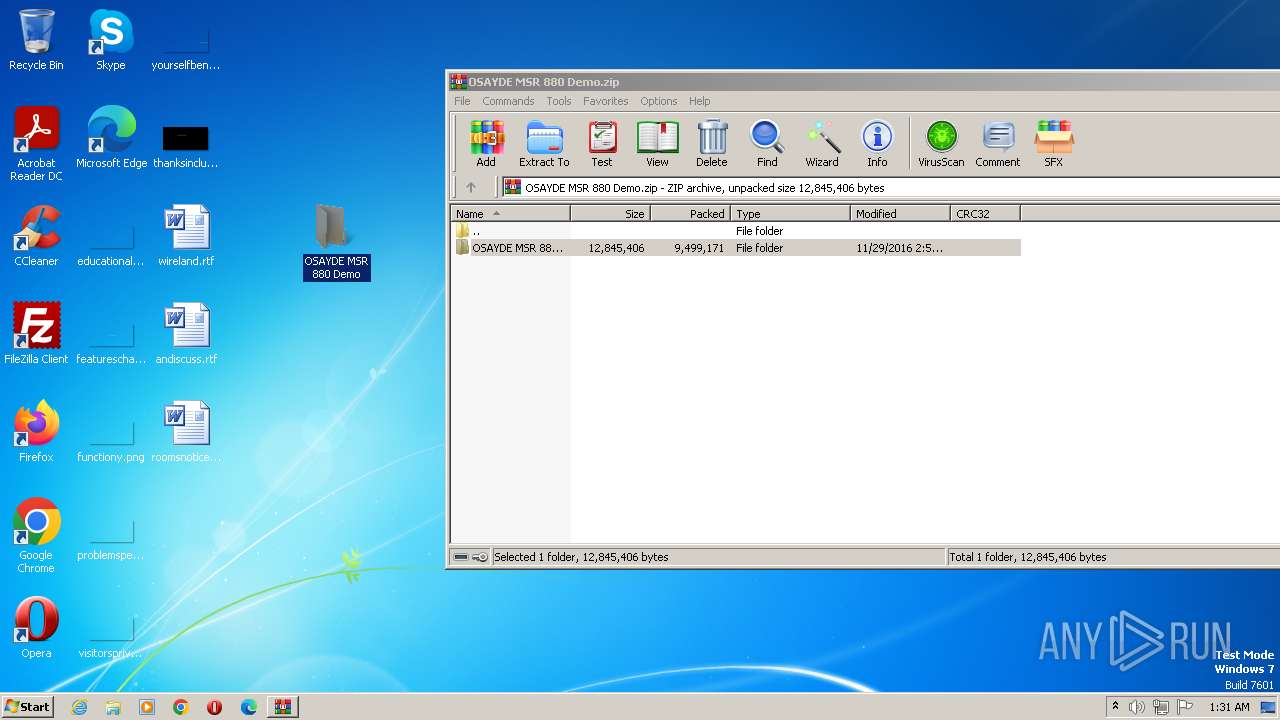Viewport: 1280px width, 720px height.
Task: Select OSAYDE MSR 880 Demo desktop folder
Action: pos(336,241)
